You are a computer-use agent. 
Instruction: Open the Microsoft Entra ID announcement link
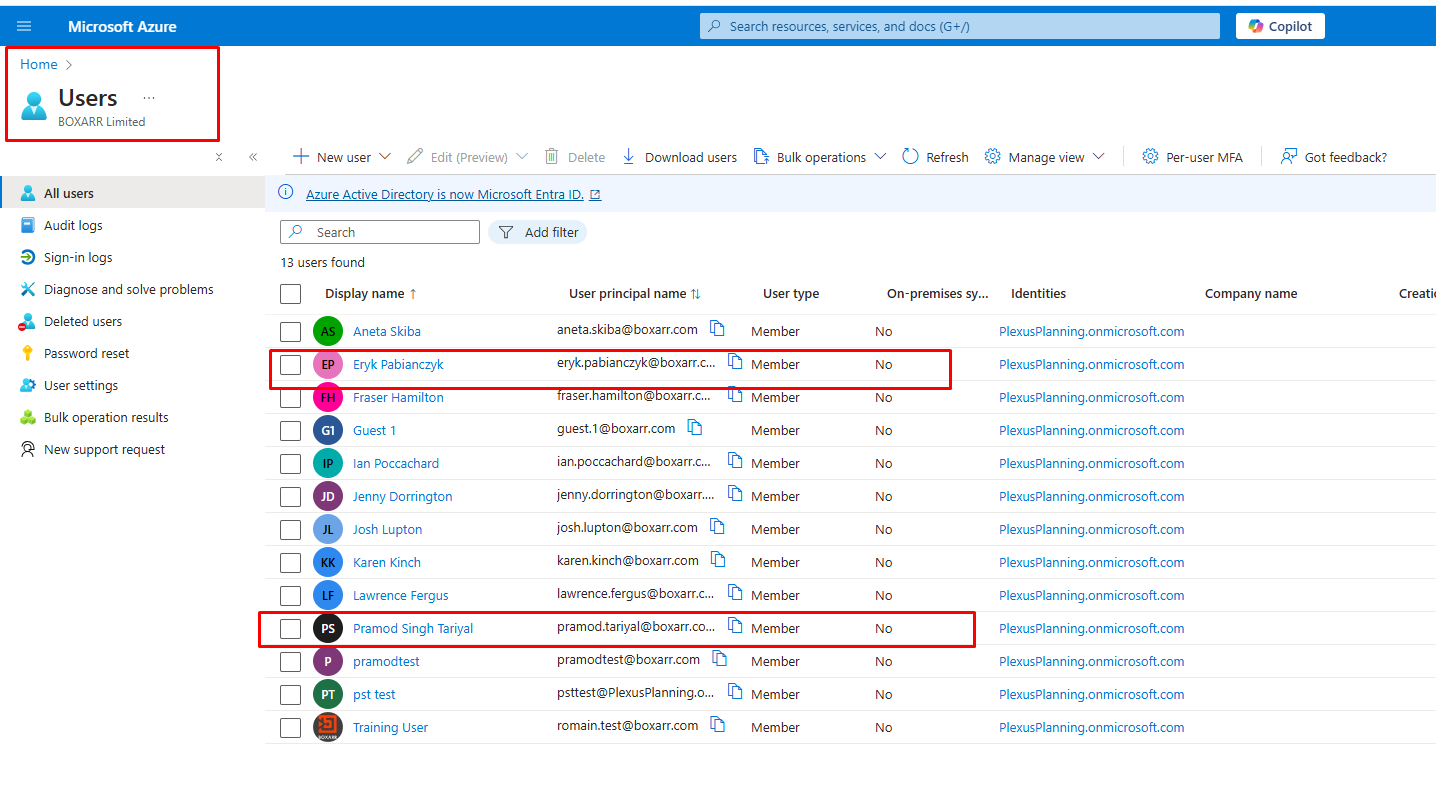453,194
